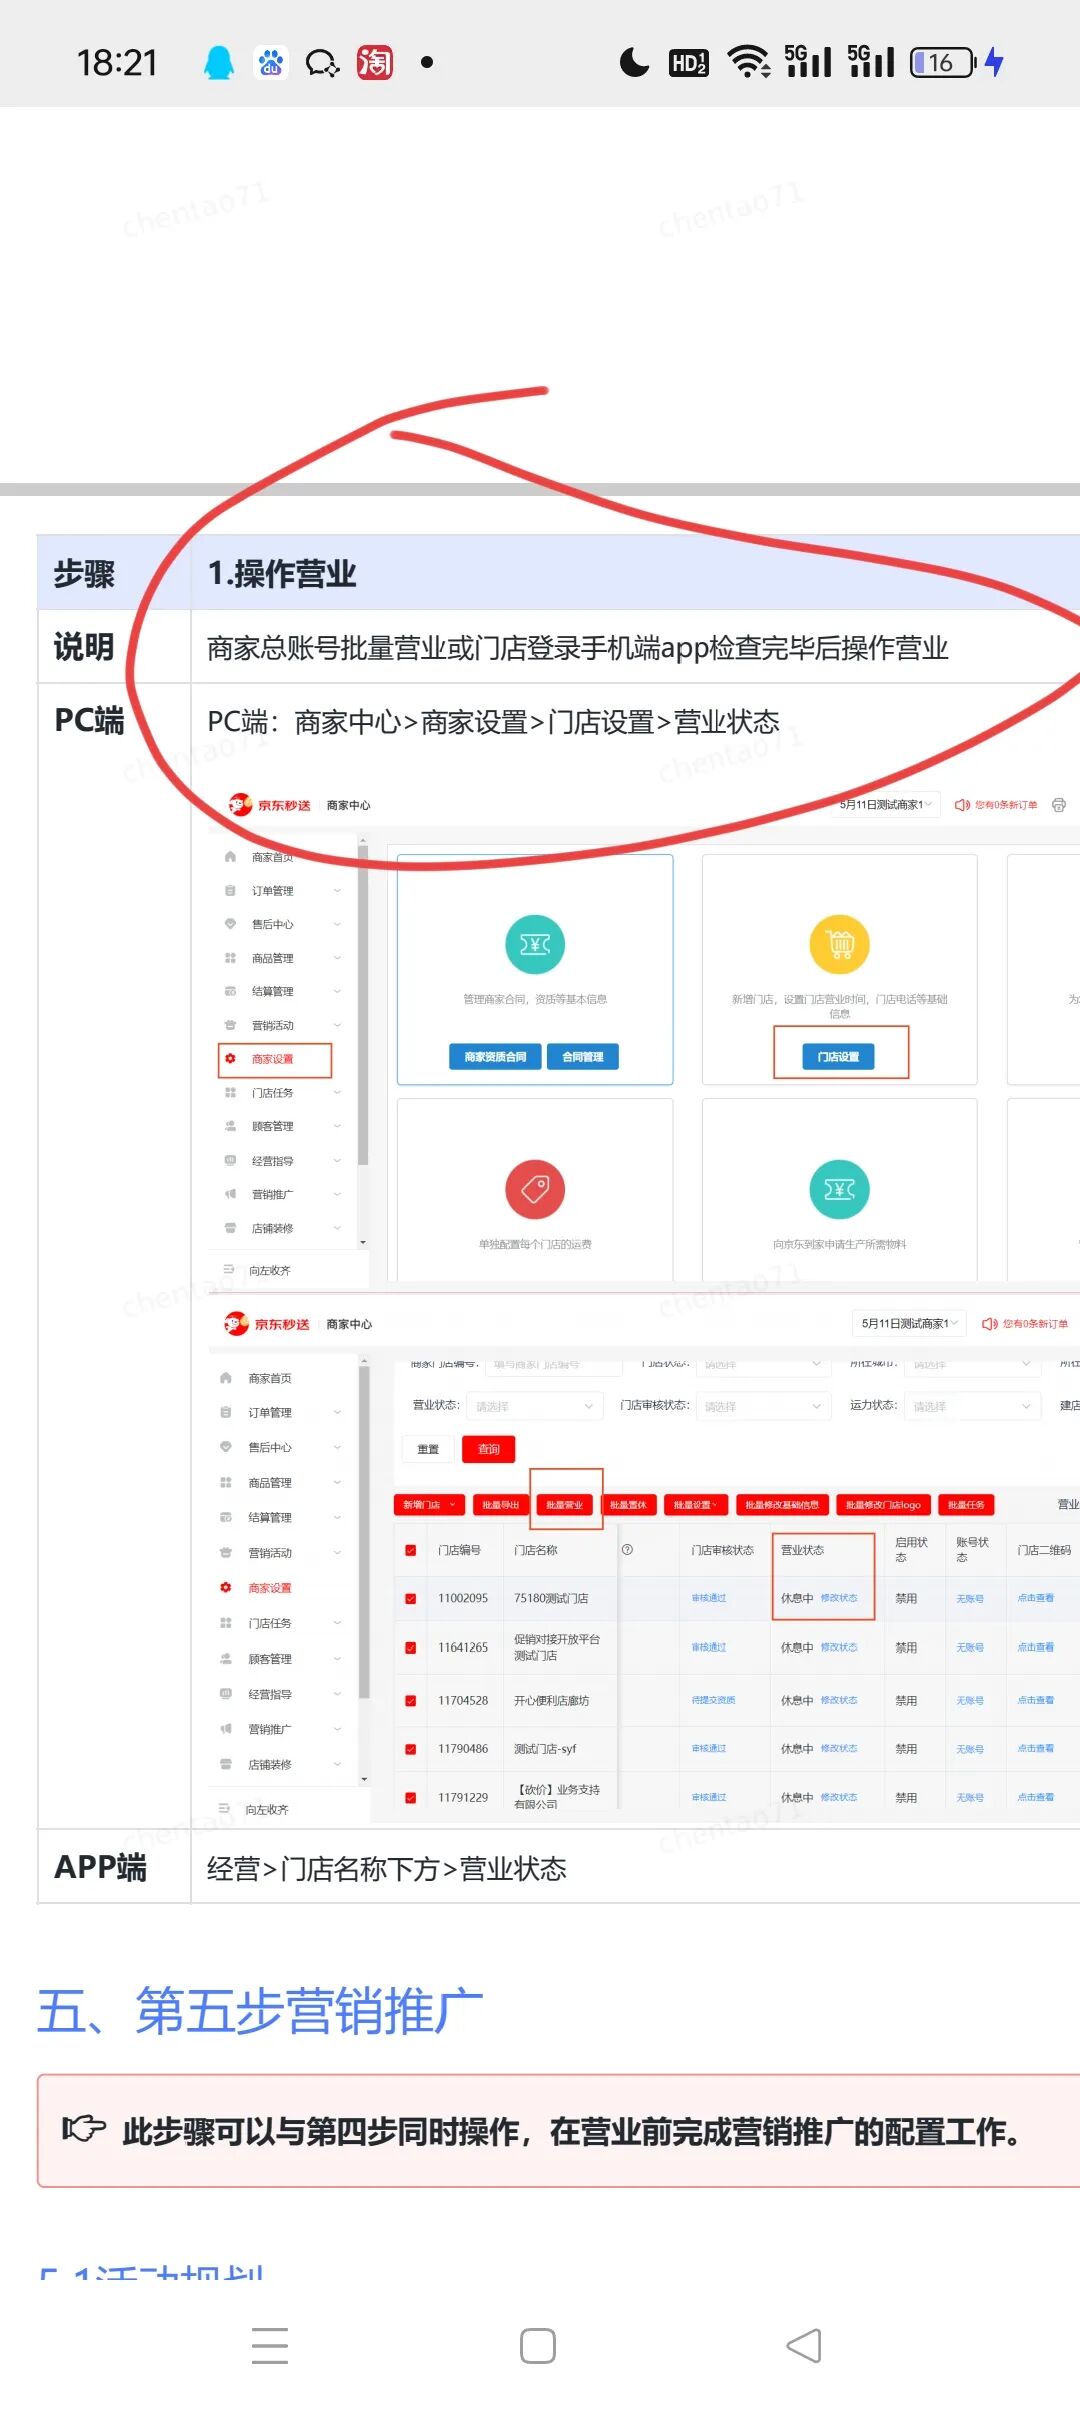The height and width of the screenshot is (2412, 1080).
Task: Click the blue 商家资质合同 button
Action: pos(495,1057)
